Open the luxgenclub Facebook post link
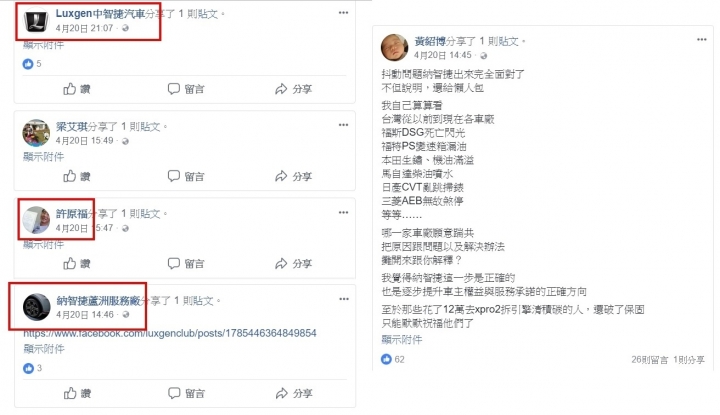The height and width of the screenshot is (415, 720). point(170,333)
